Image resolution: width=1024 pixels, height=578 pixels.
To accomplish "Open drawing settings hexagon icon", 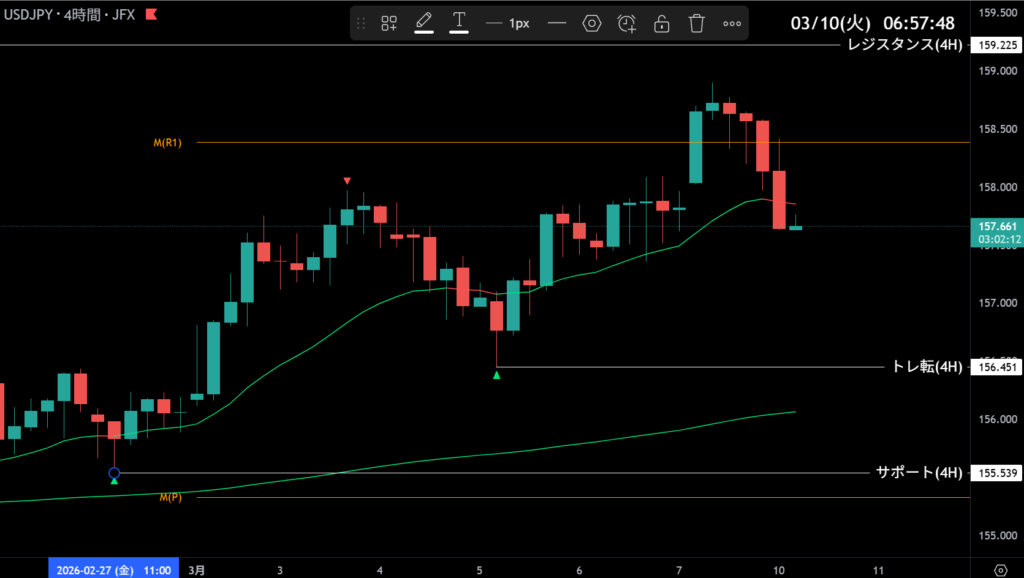I will tap(592, 23).
